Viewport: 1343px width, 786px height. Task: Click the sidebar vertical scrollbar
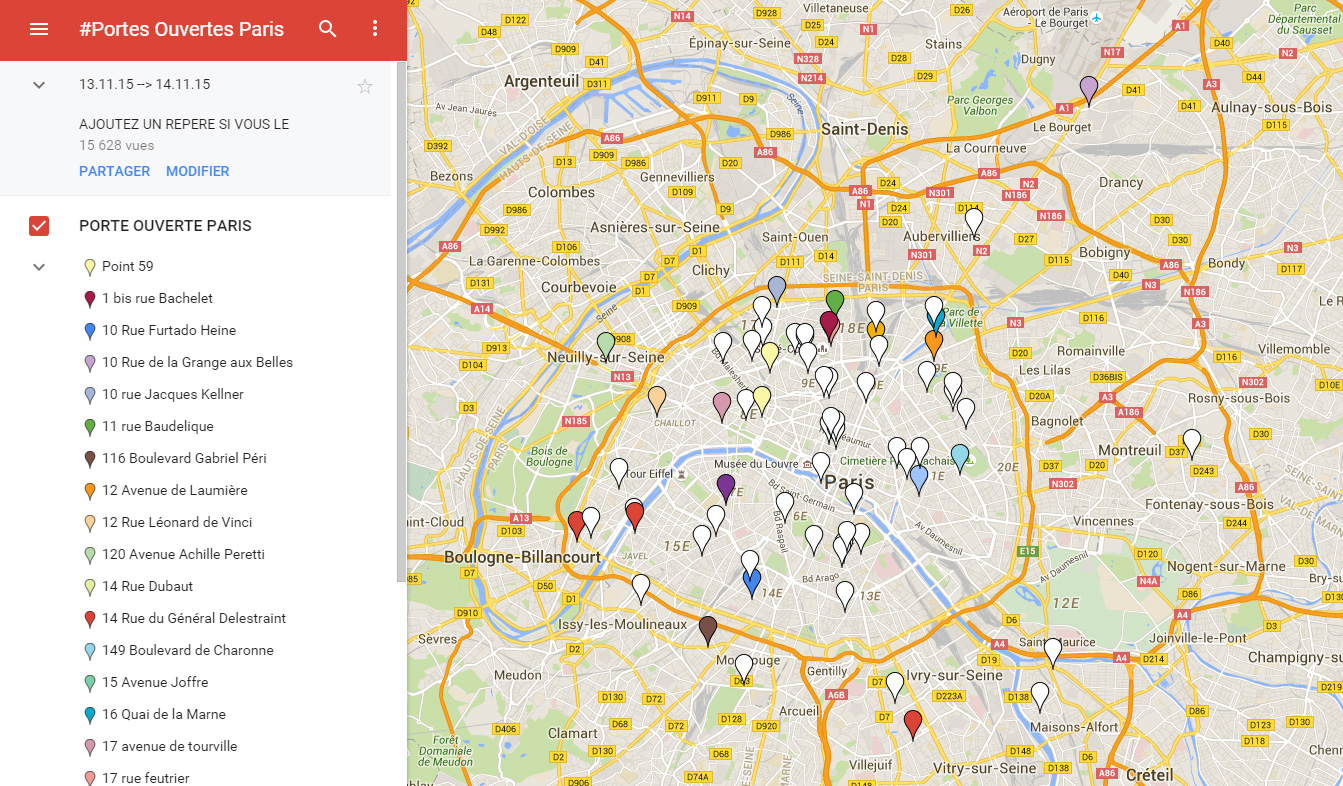(x=401, y=320)
